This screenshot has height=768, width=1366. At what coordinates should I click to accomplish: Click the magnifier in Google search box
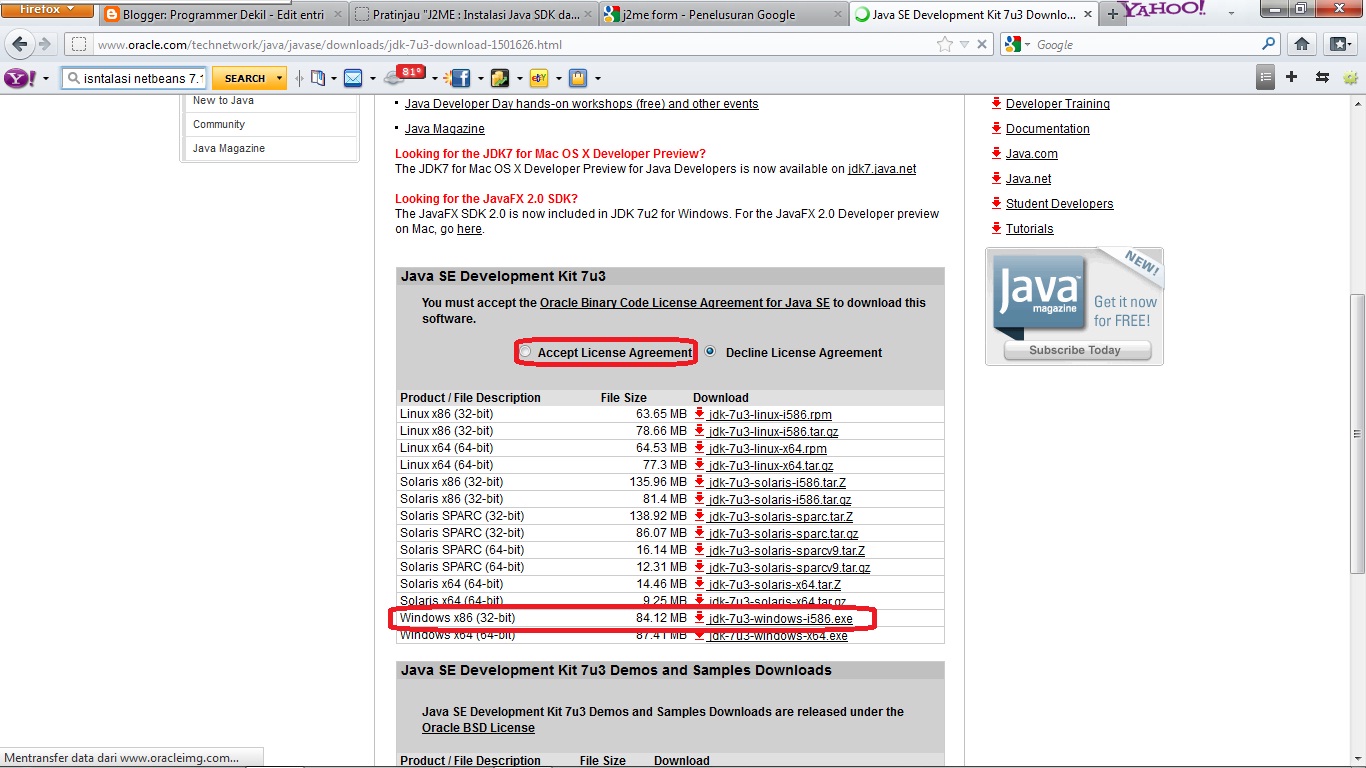[x=1268, y=44]
